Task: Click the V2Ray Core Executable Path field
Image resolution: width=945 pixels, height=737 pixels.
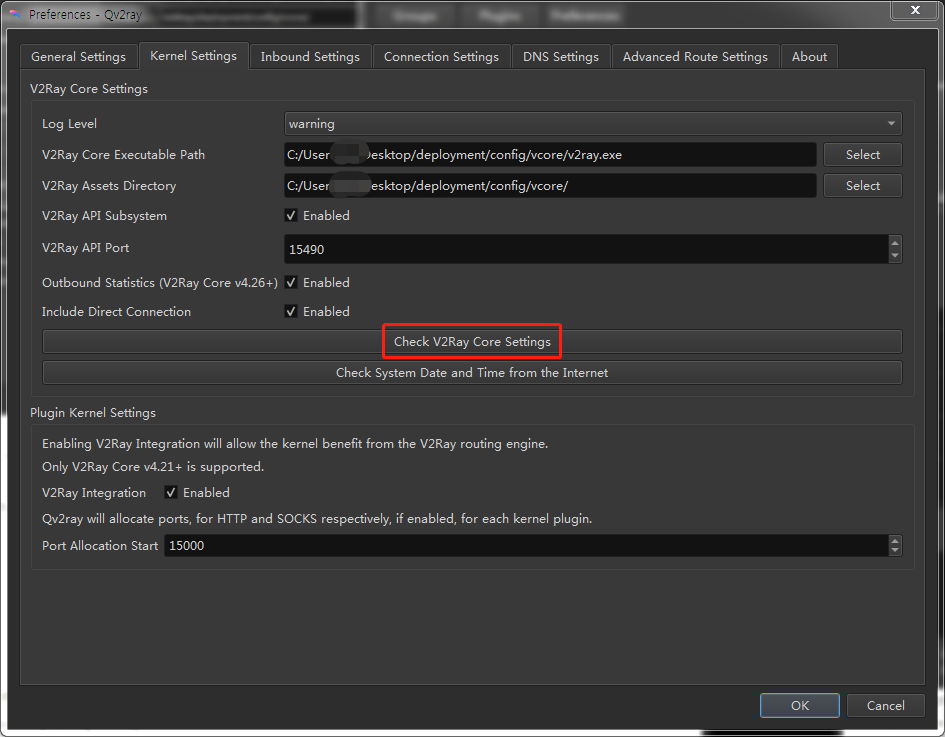Action: click(550, 155)
